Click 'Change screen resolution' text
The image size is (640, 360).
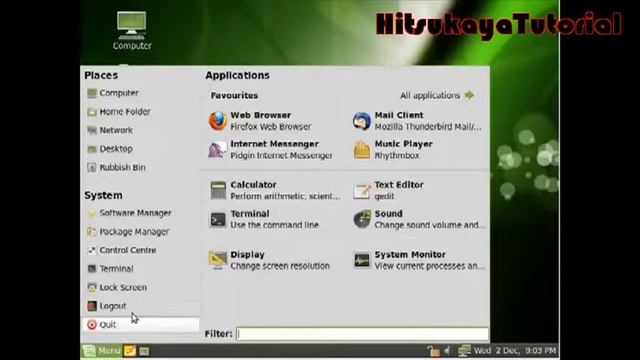pos(280,266)
